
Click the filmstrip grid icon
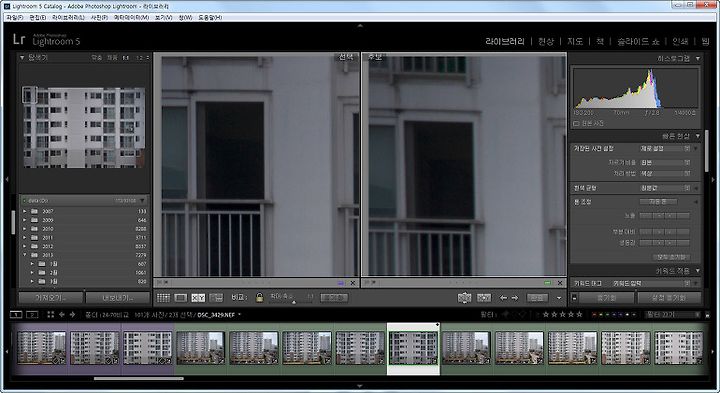tap(51, 314)
